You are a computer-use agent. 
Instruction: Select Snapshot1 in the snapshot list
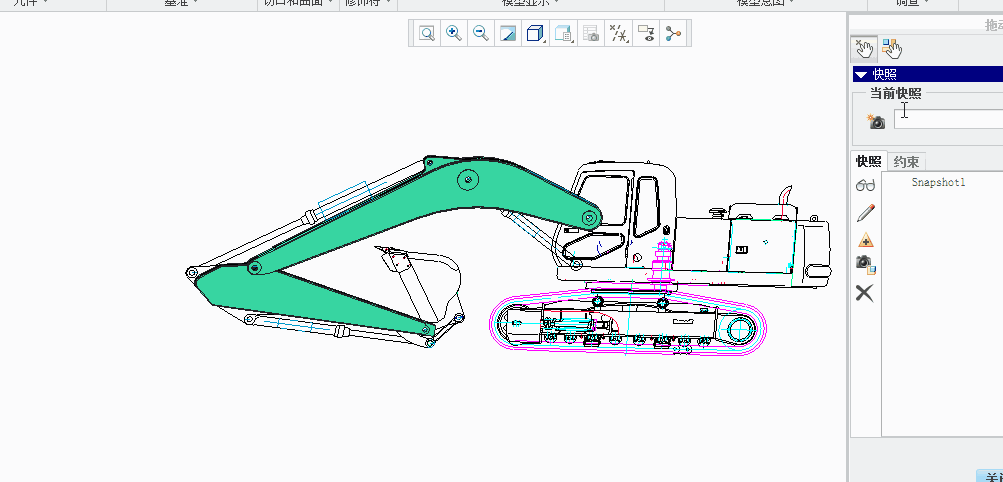[x=938, y=183]
